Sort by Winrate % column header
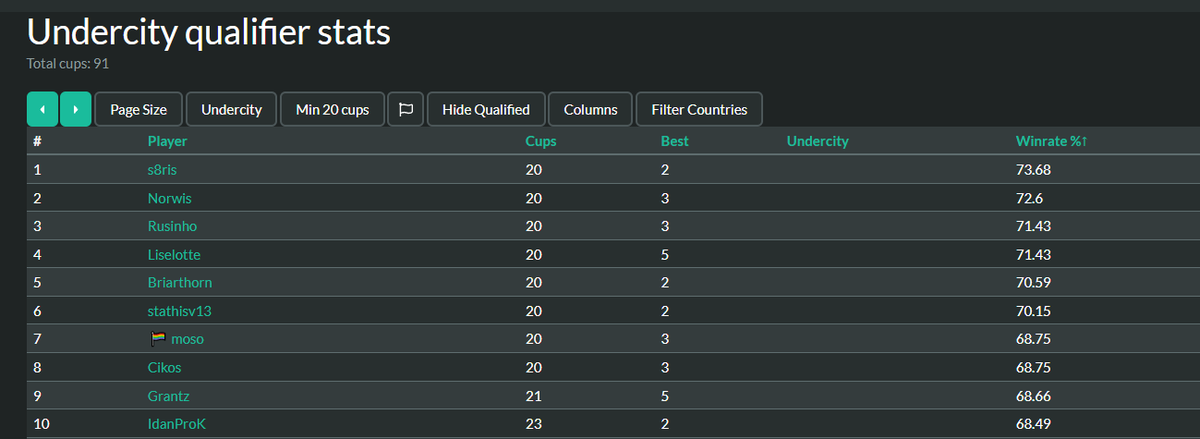Screen dimensions: 1200x439 (1051, 141)
